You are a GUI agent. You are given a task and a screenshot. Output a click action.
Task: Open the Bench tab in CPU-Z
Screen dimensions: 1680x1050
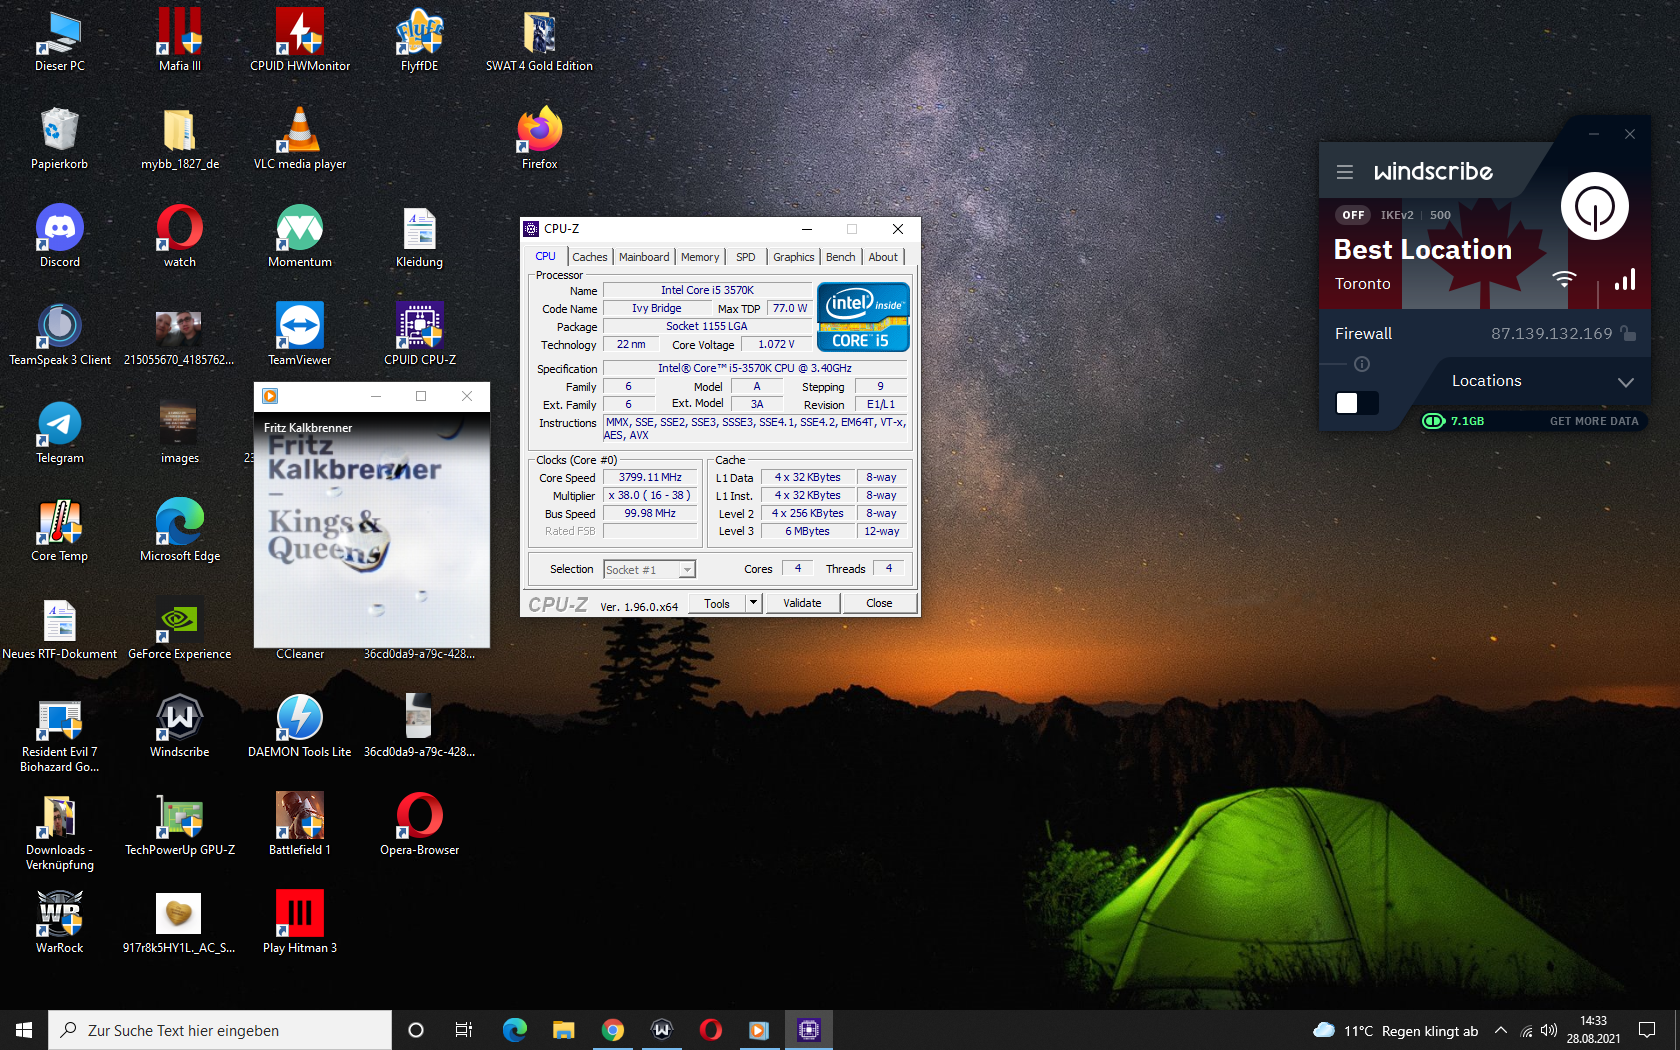click(841, 257)
